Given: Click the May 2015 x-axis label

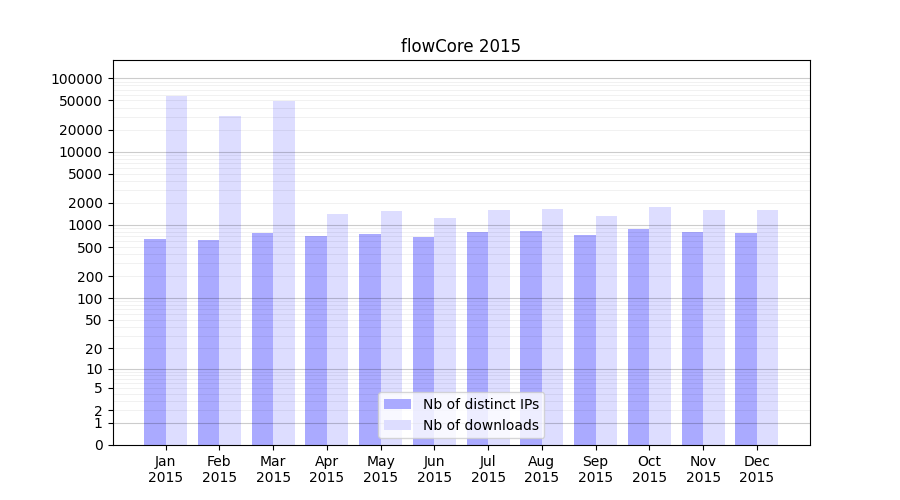Looking at the screenshot, I should click(x=381, y=469).
